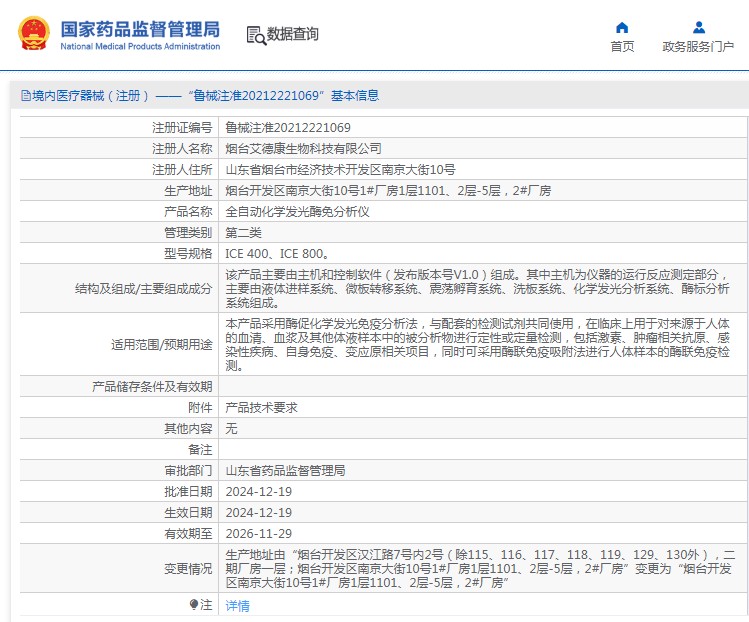Click 型号规格 label

pos(188,254)
